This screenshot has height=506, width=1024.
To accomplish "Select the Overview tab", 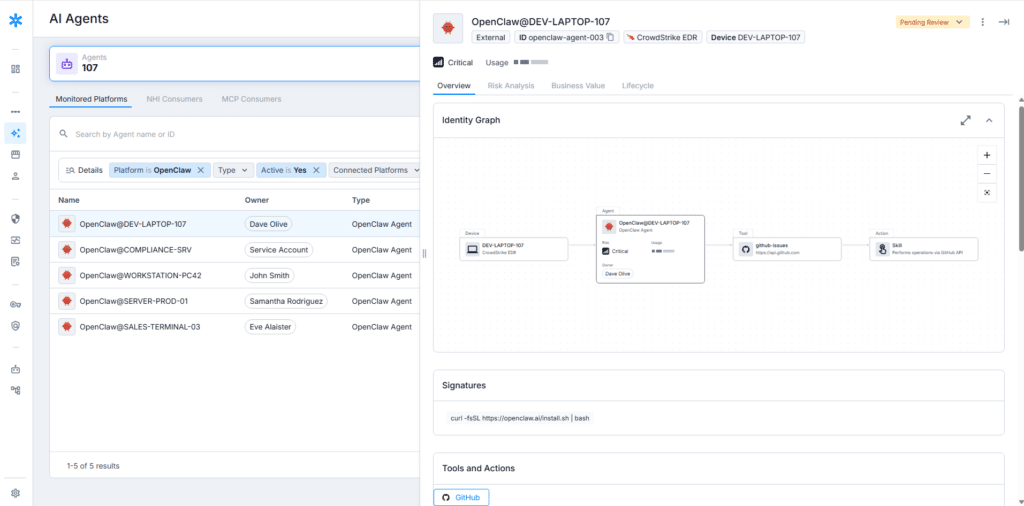I will pyautogui.click(x=454, y=86).
